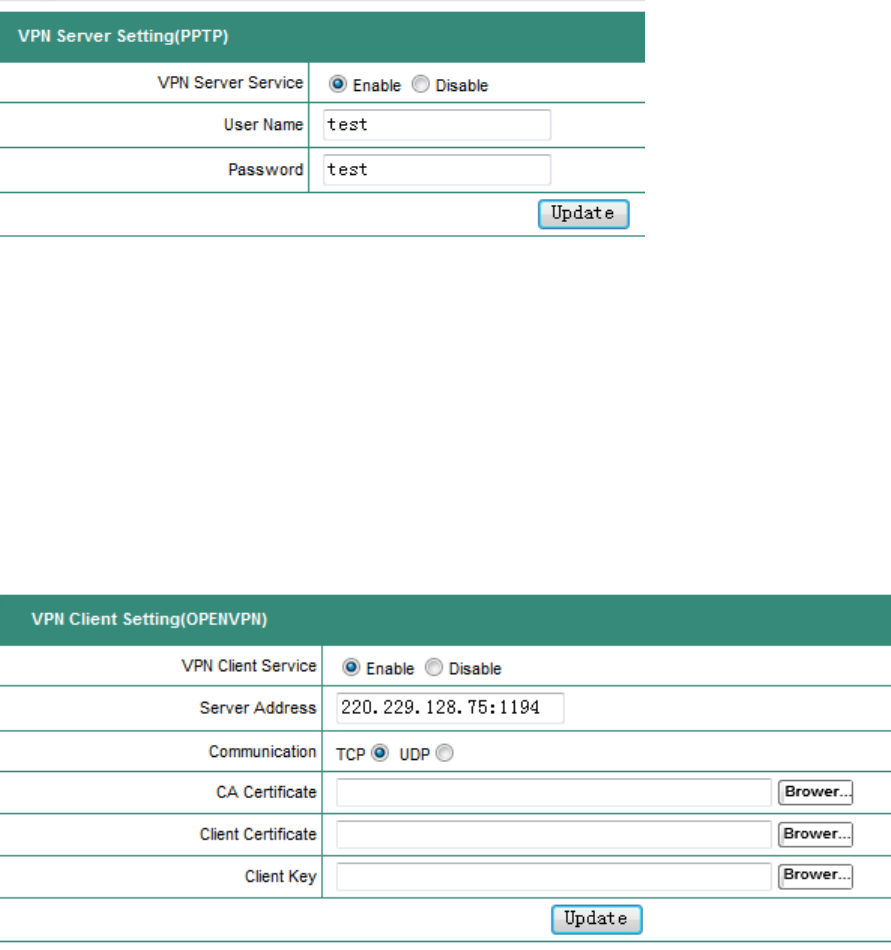The height and width of the screenshot is (950, 891).
Task: Click Update in PPTP server section
Action: click(583, 214)
